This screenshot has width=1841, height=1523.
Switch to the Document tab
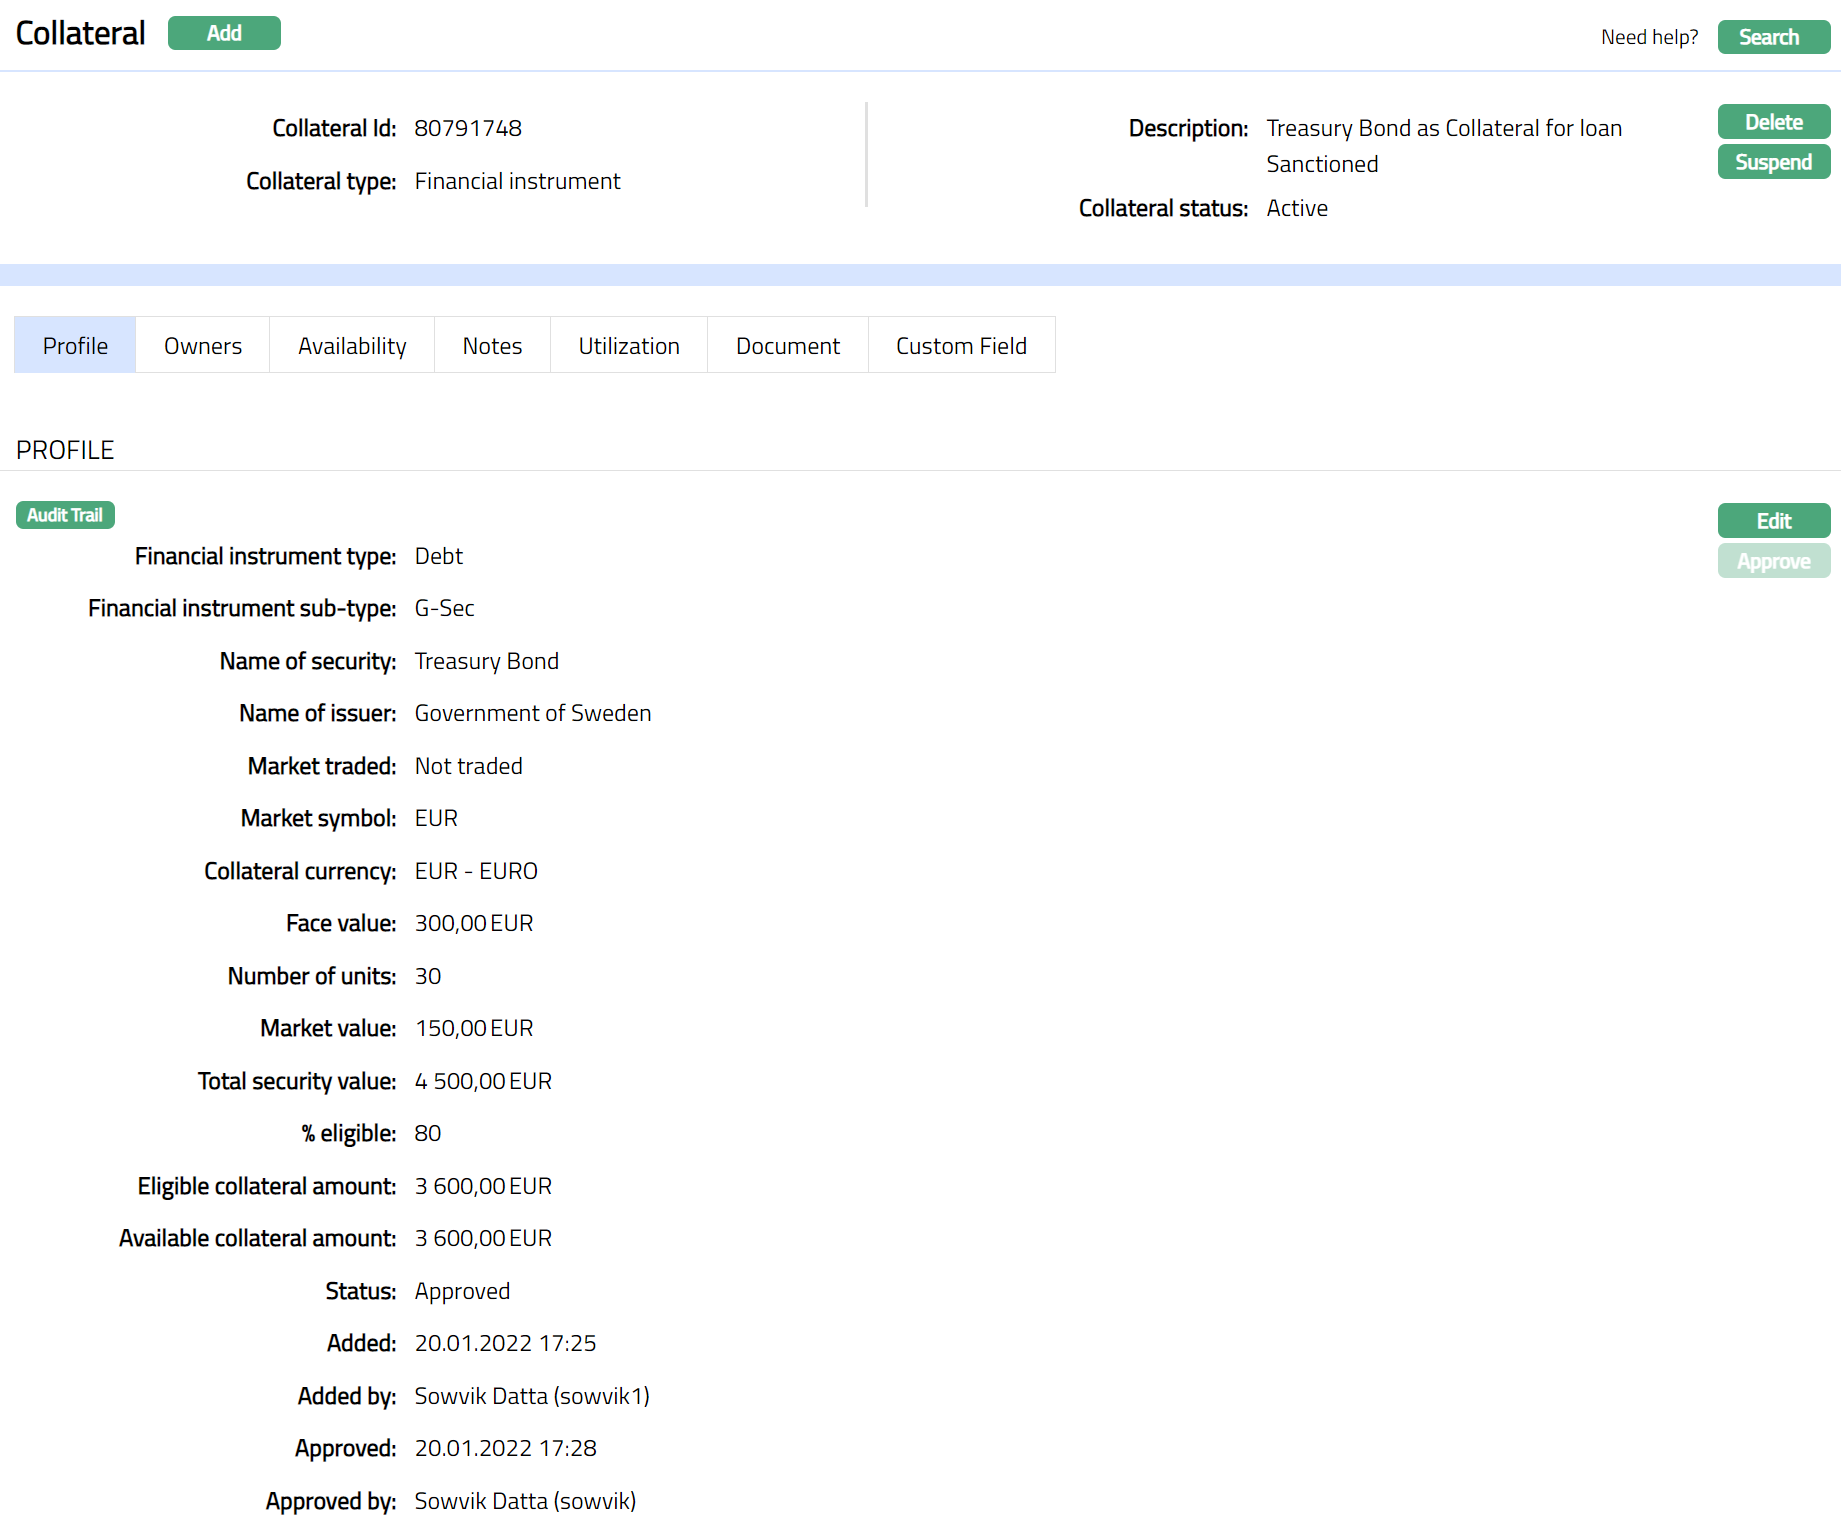point(788,346)
